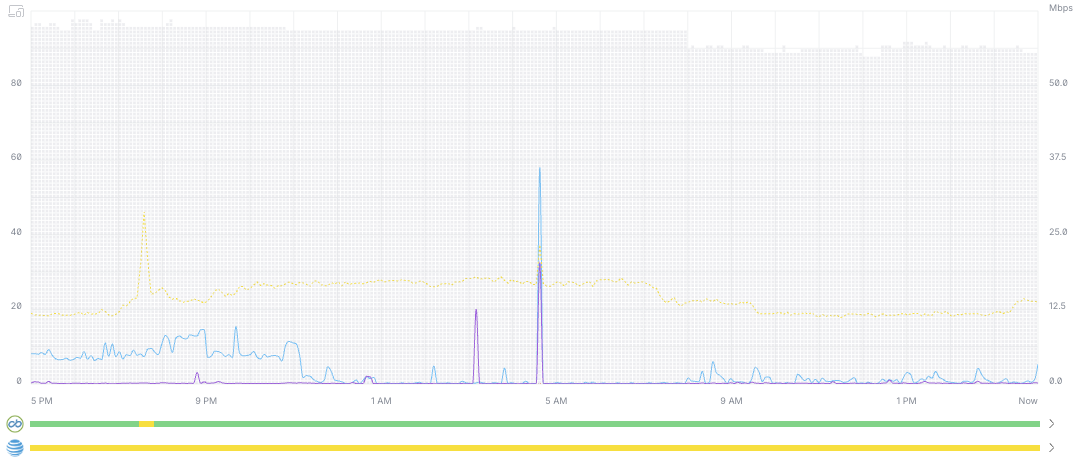This screenshot has width=1080, height=462.
Task: Select the AT&T globe icon
Action: 15,448
